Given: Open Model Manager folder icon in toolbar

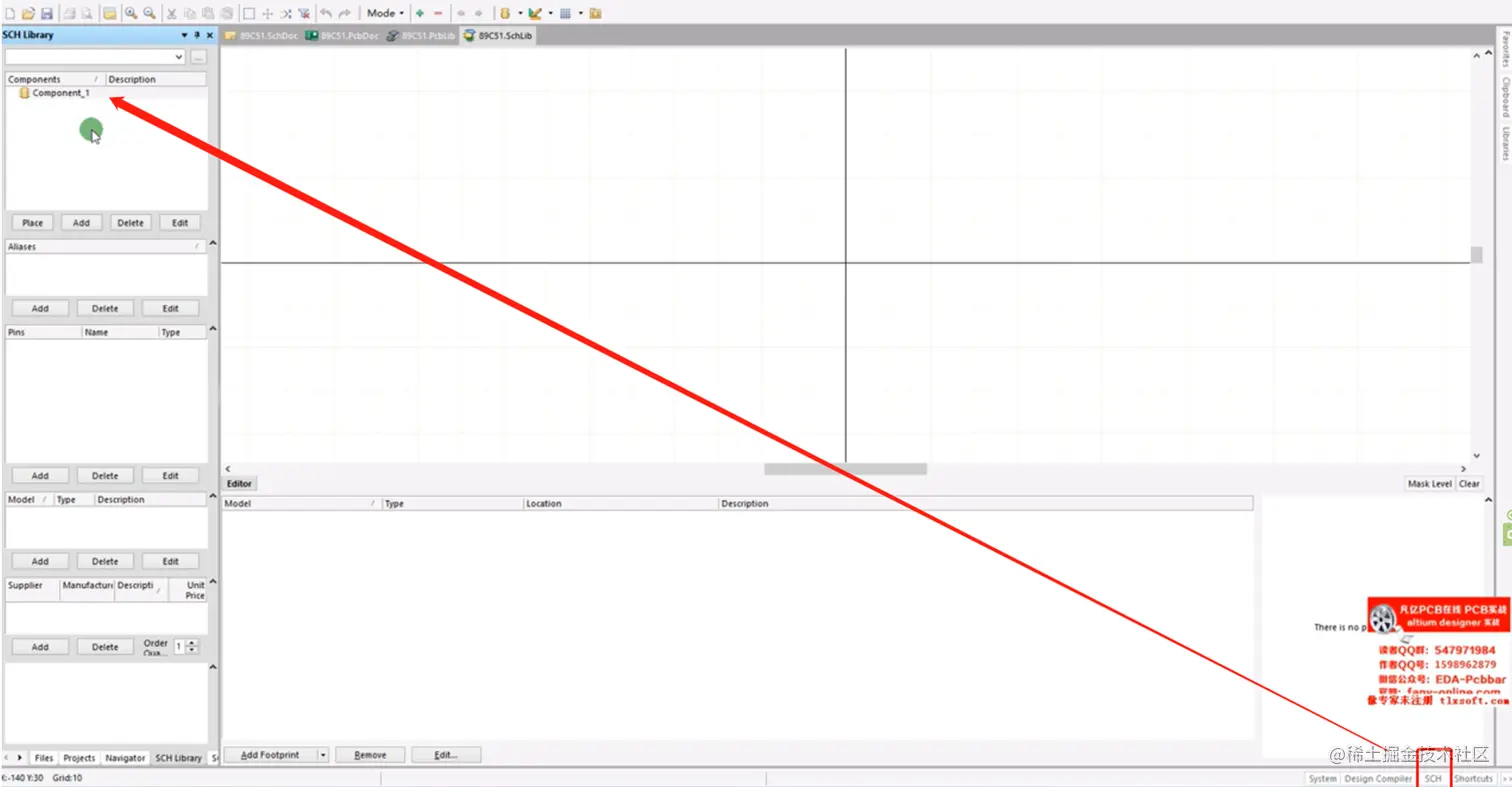Looking at the screenshot, I should 595,13.
